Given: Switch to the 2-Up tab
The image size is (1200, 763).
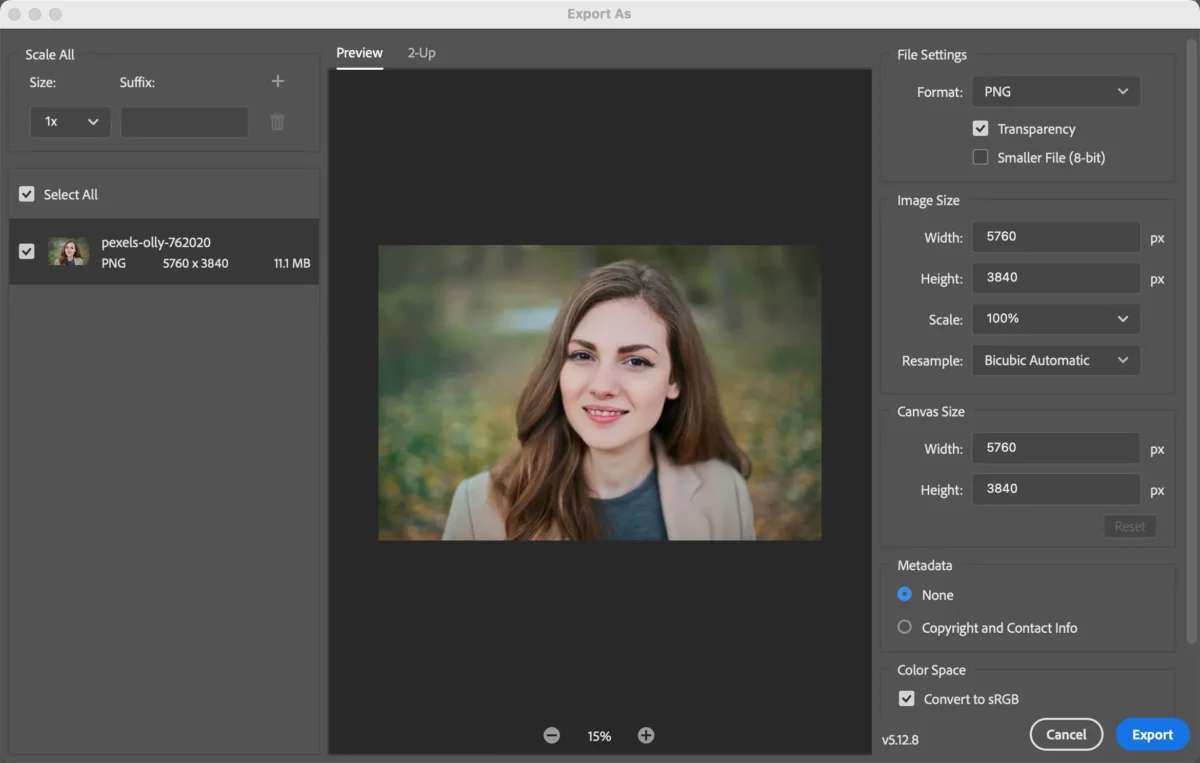Looking at the screenshot, I should click(421, 53).
